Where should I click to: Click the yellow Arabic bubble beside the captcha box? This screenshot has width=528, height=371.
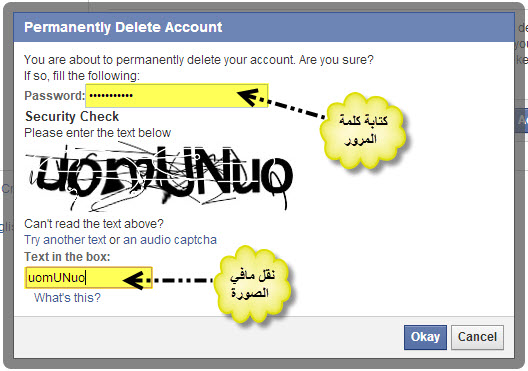(253, 284)
